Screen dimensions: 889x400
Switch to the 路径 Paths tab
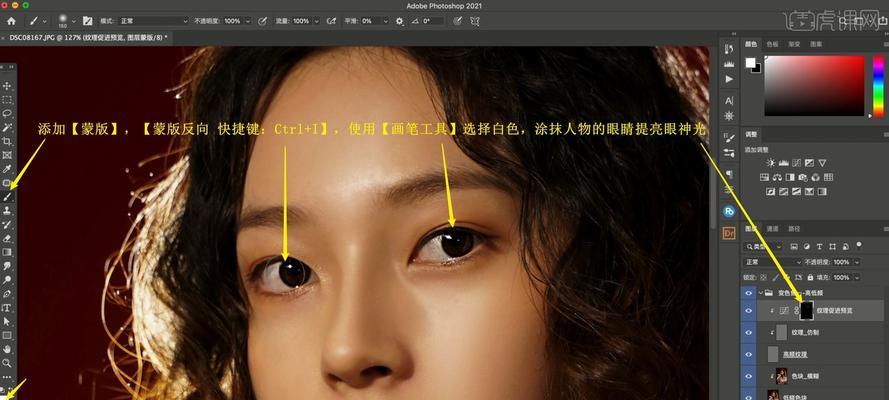(794, 229)
